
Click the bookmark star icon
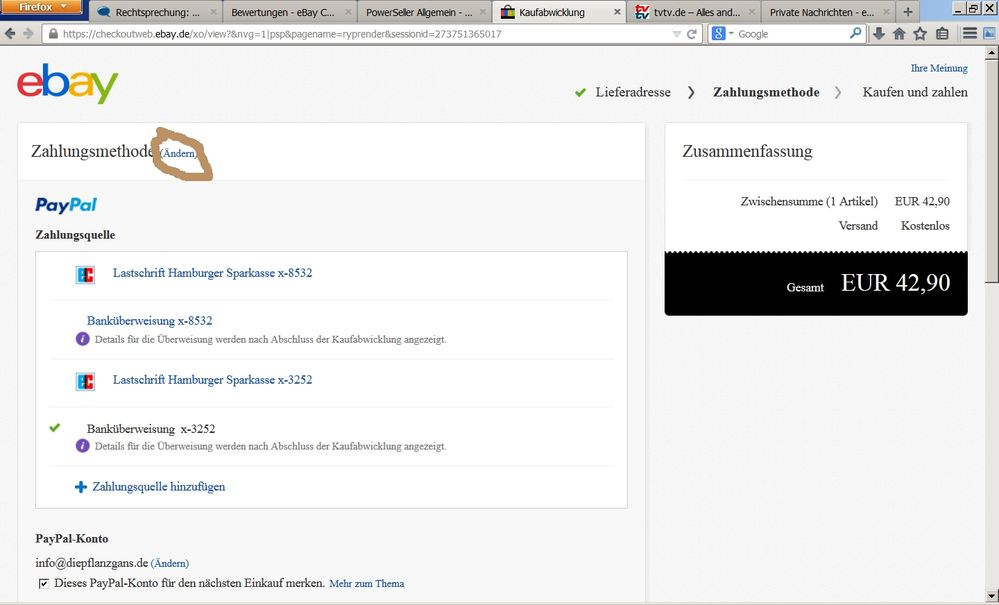tap(920, 34)
